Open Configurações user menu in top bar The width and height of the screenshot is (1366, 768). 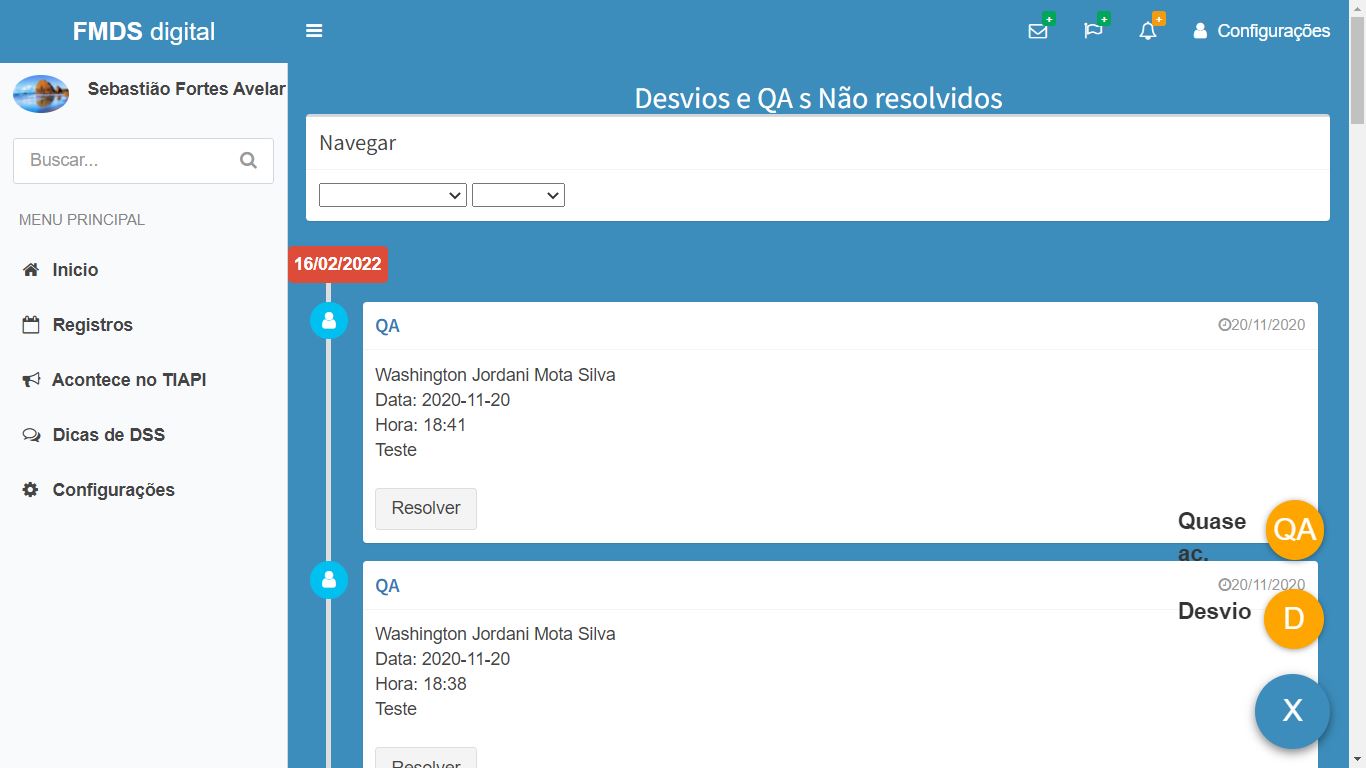[x=1261, y=31]
